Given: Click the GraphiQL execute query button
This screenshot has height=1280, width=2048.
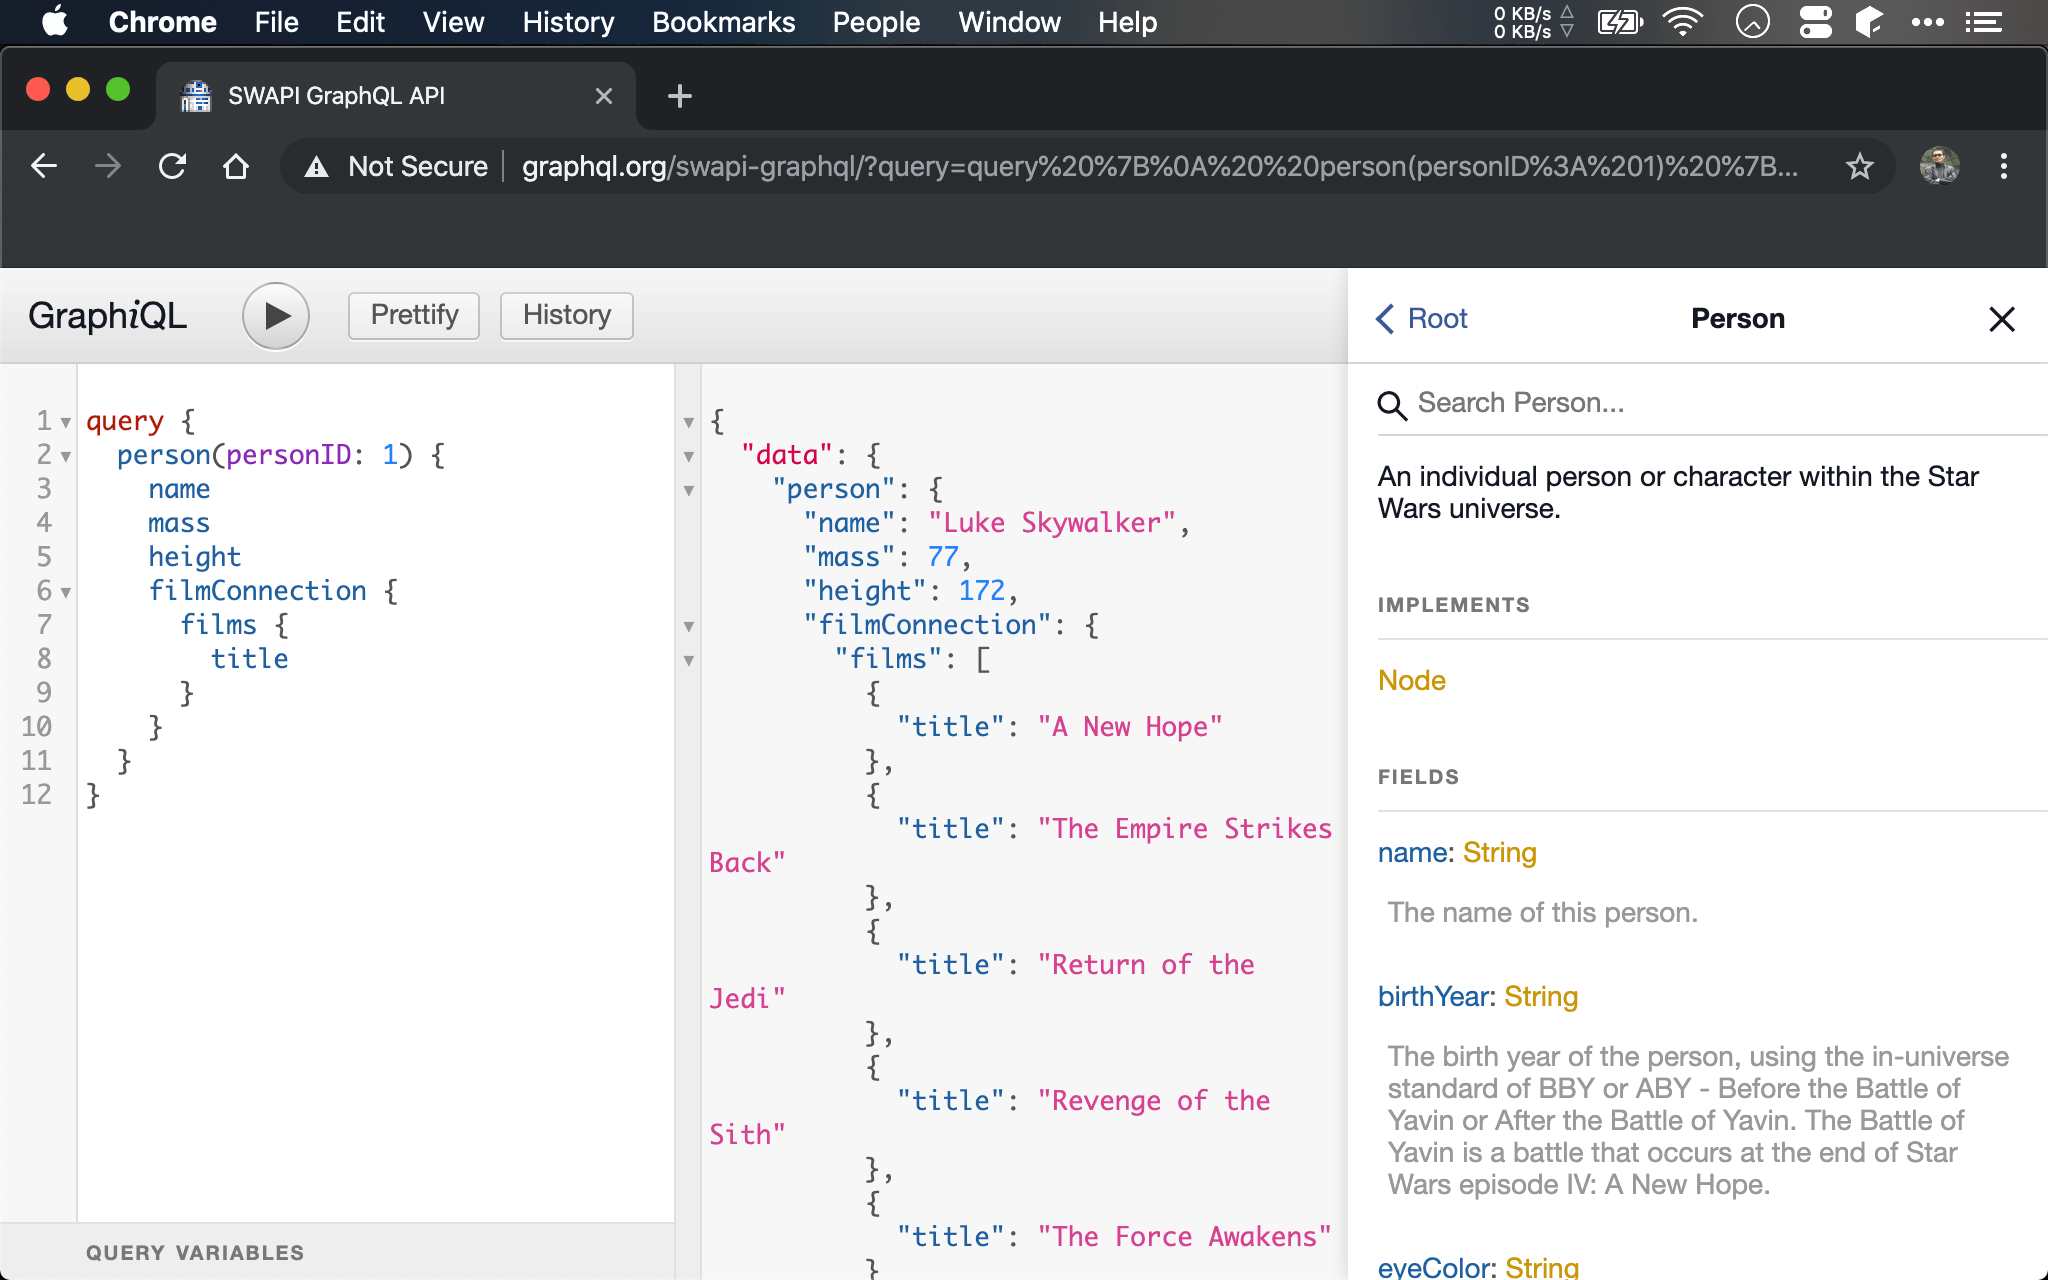Looking at the screenshot, I should point(273,314).
